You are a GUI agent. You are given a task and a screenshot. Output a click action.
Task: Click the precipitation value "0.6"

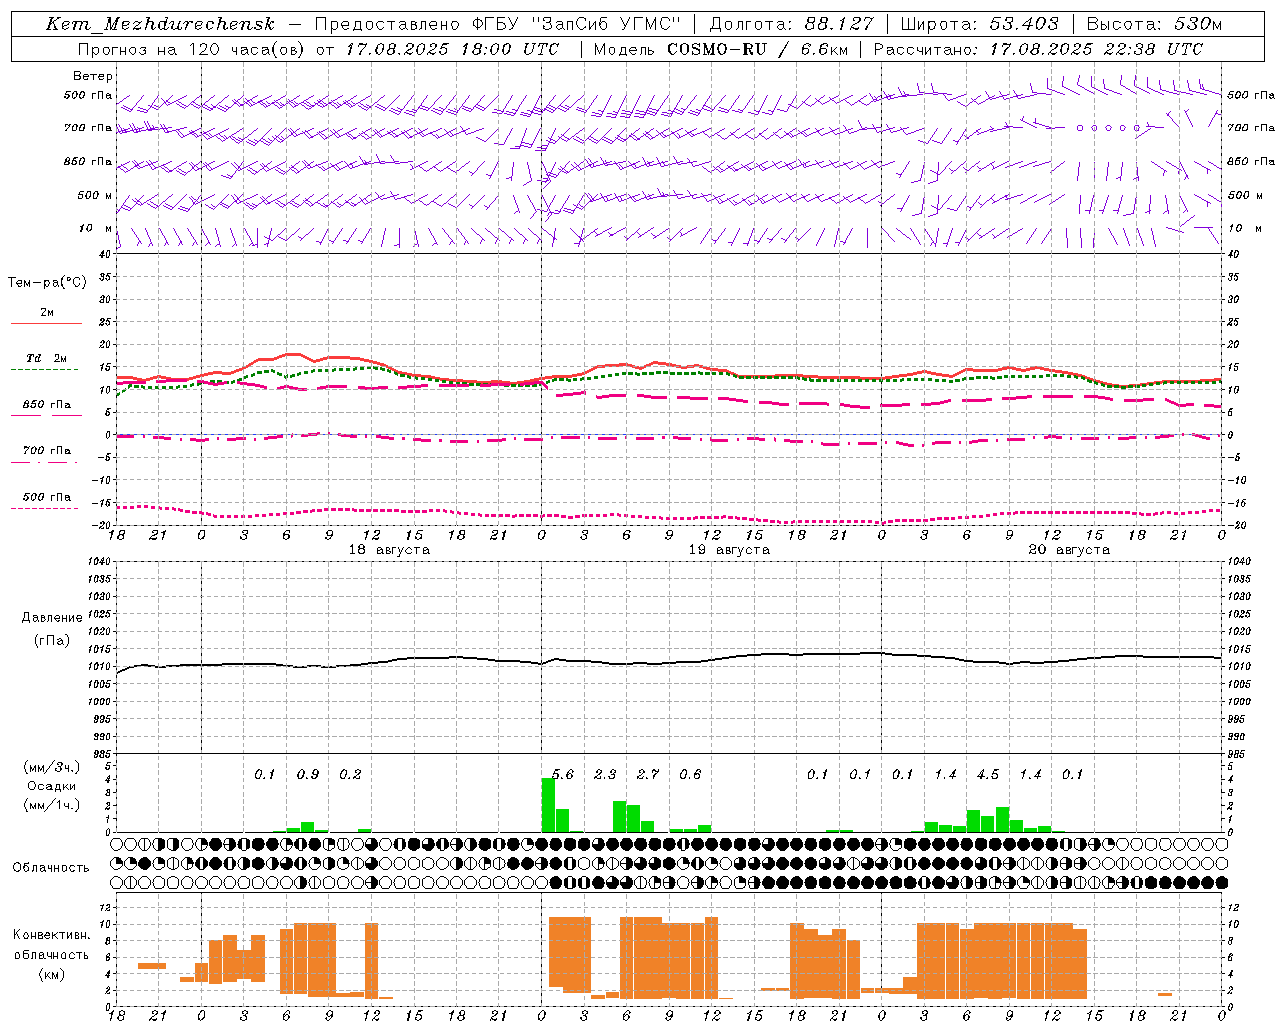click(x=690, y=774)
